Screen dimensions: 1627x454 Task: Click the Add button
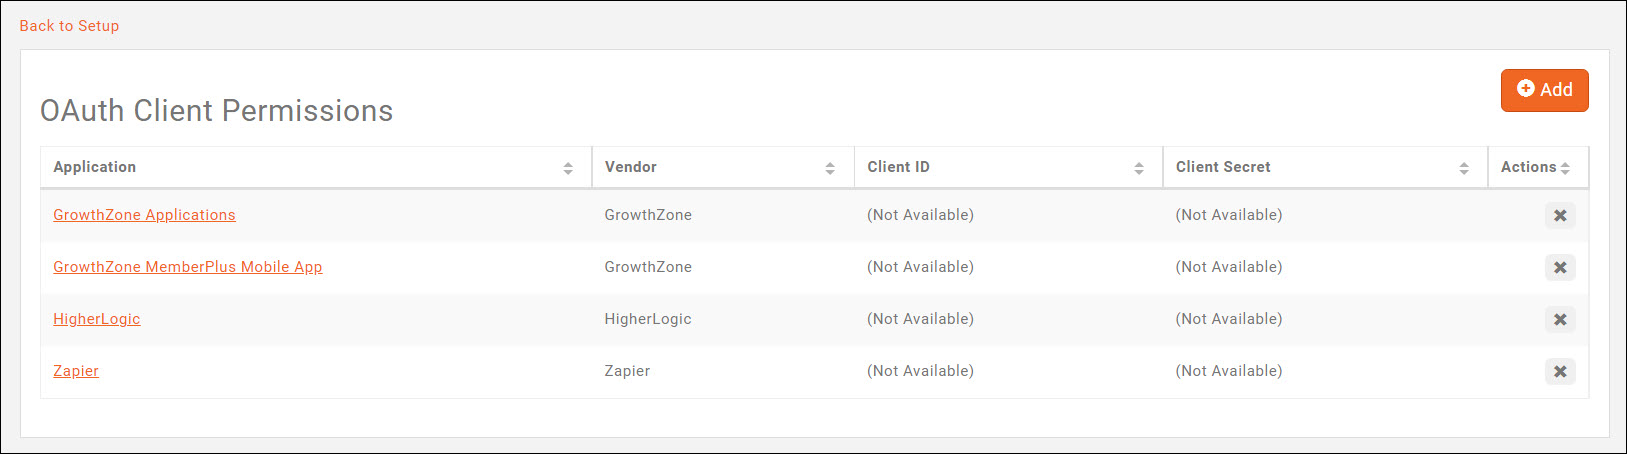point(1544,90)
